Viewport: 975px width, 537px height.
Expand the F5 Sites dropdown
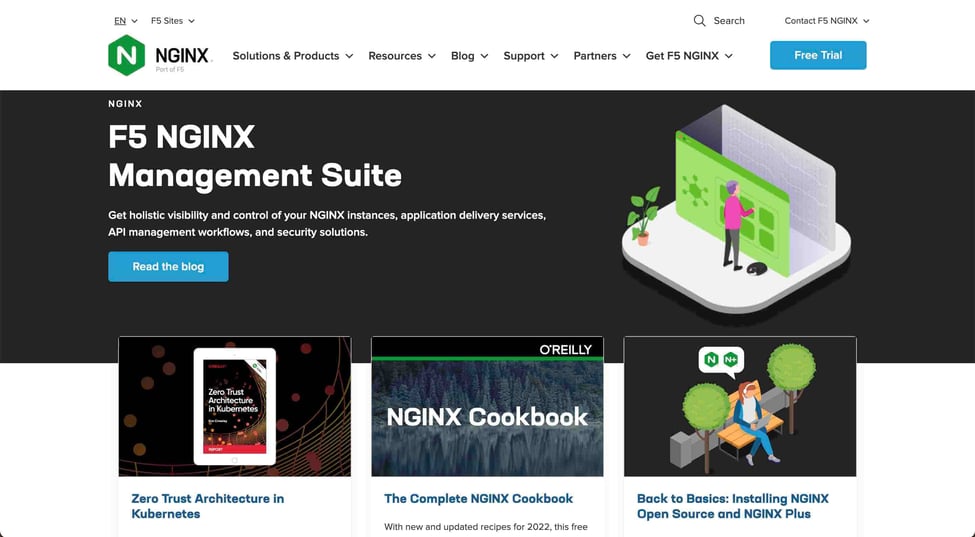click(173, 21)
